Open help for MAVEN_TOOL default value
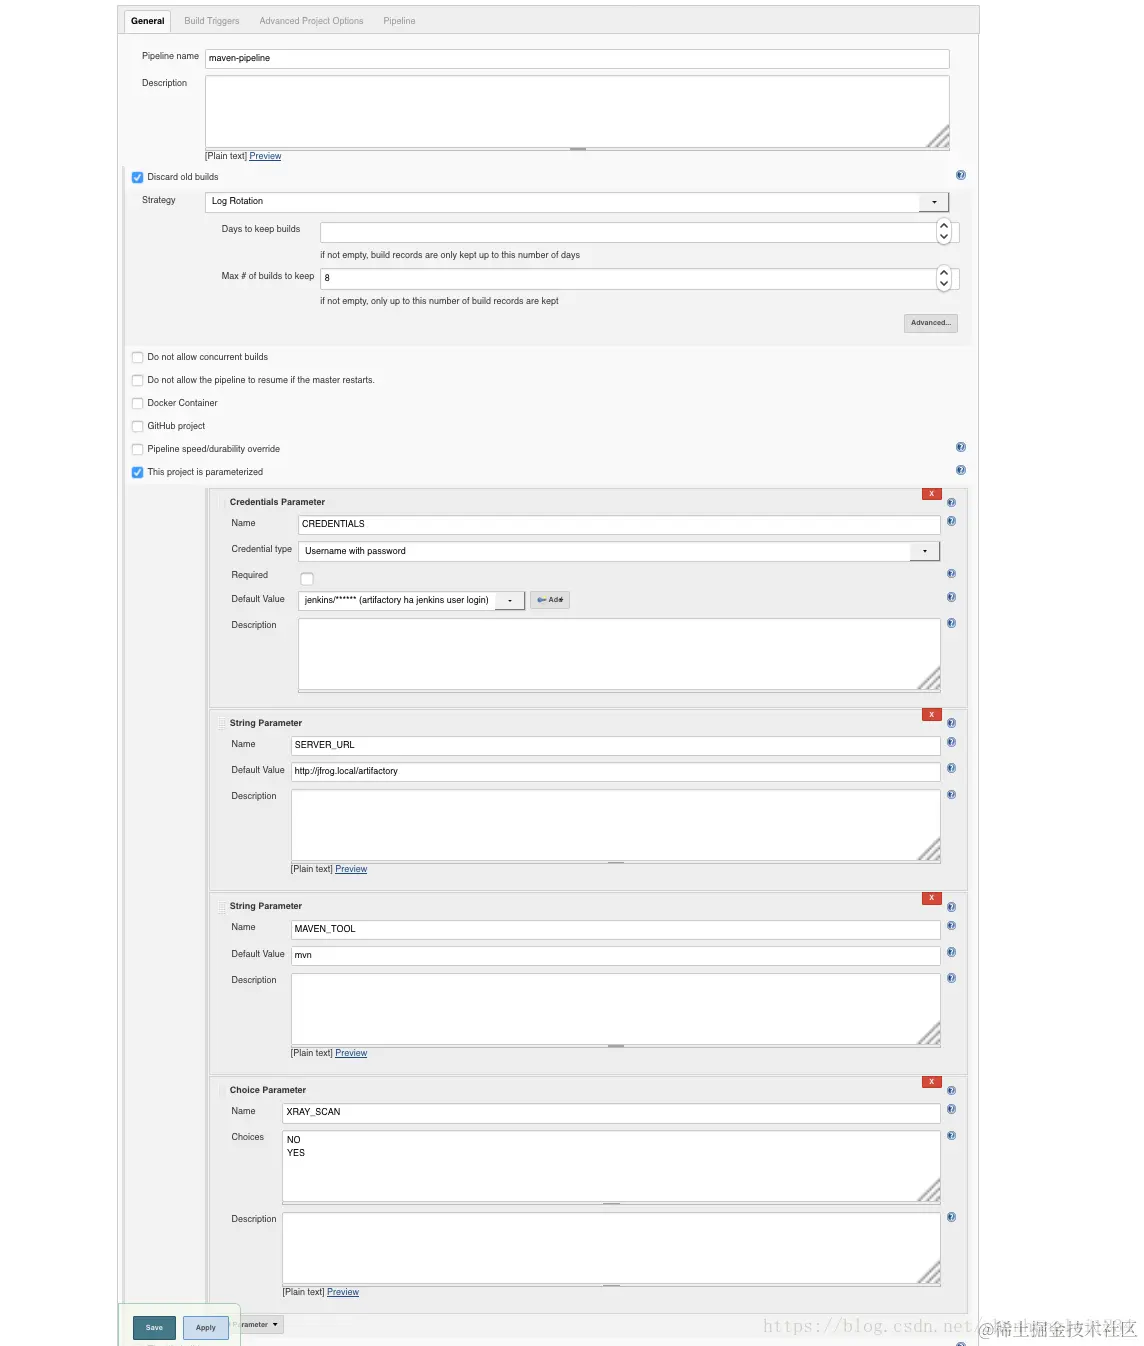Screen dimensions: 1144x1346 [951, 952]
